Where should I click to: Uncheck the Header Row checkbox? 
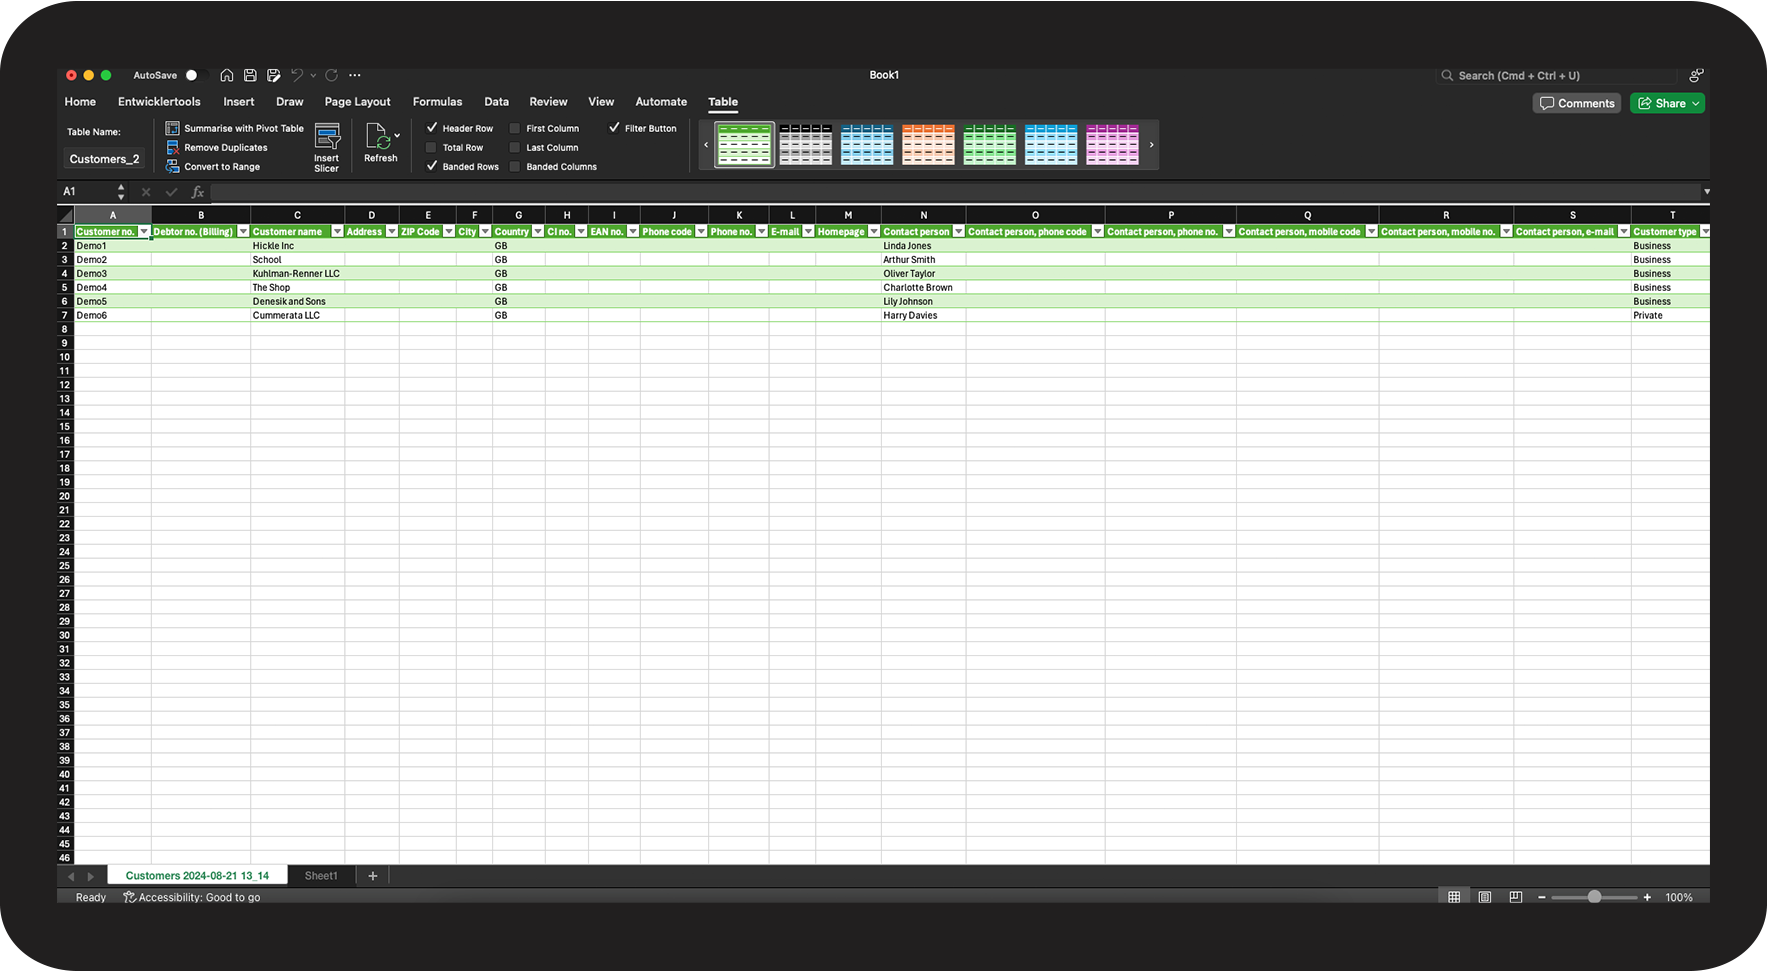432,128
